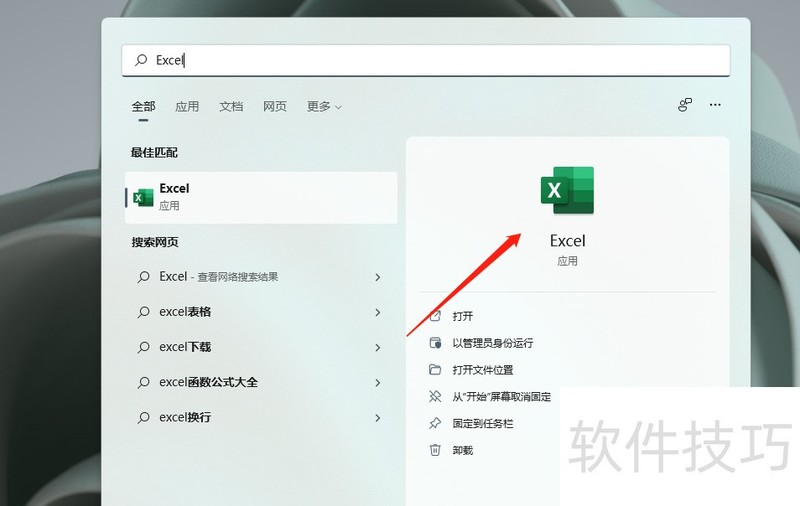Image resolution: width=800 pixels, height=506 pixels.
Task: Switch to the 网页 tab
Action: click(274, 106)
